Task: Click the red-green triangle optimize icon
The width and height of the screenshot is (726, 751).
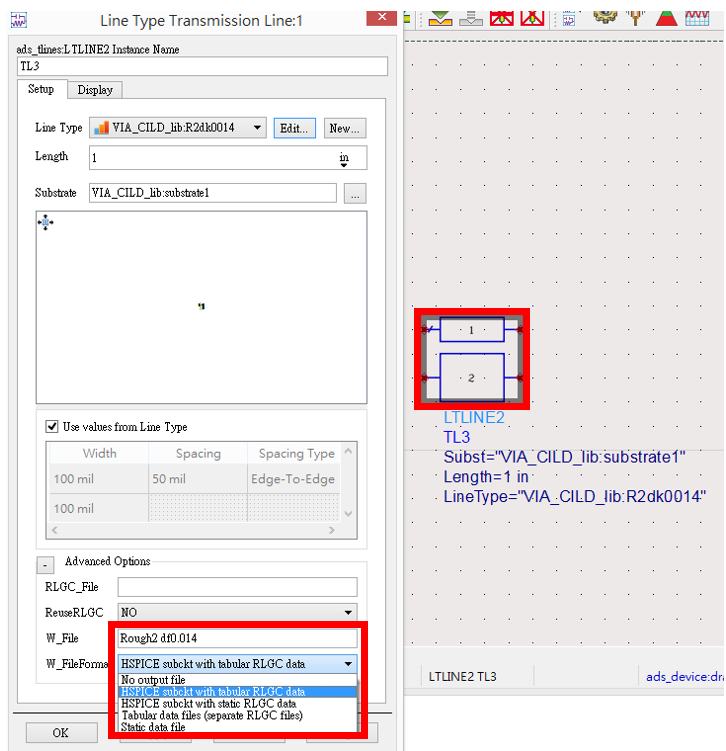Action: (666, 18)
